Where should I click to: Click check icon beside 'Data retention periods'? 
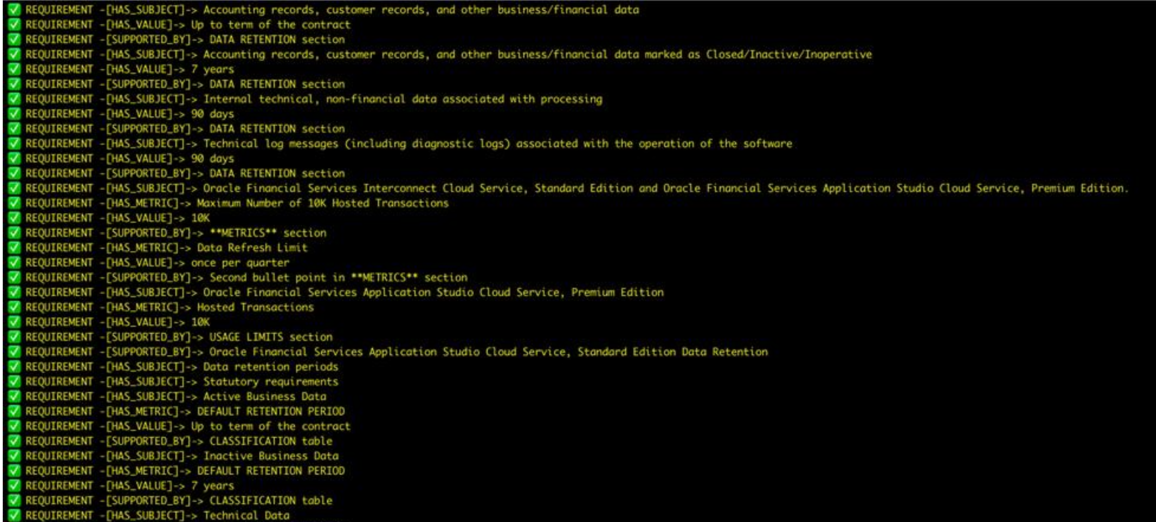[14, 367]
